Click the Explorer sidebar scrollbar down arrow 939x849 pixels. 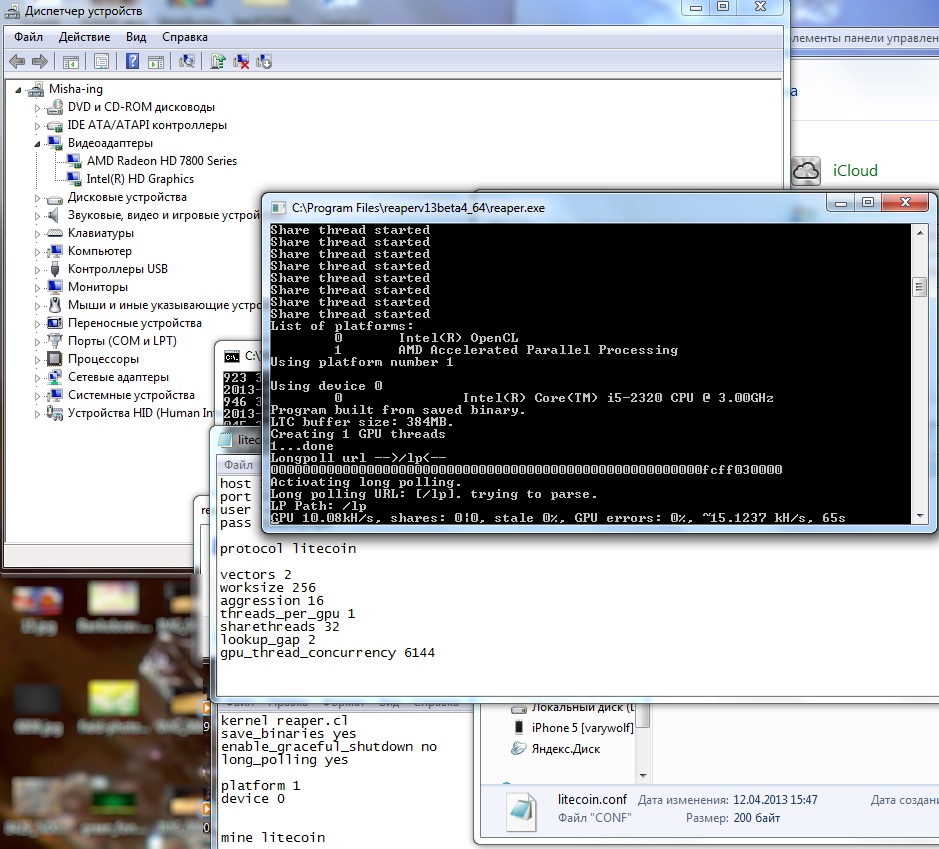(643, 775)
